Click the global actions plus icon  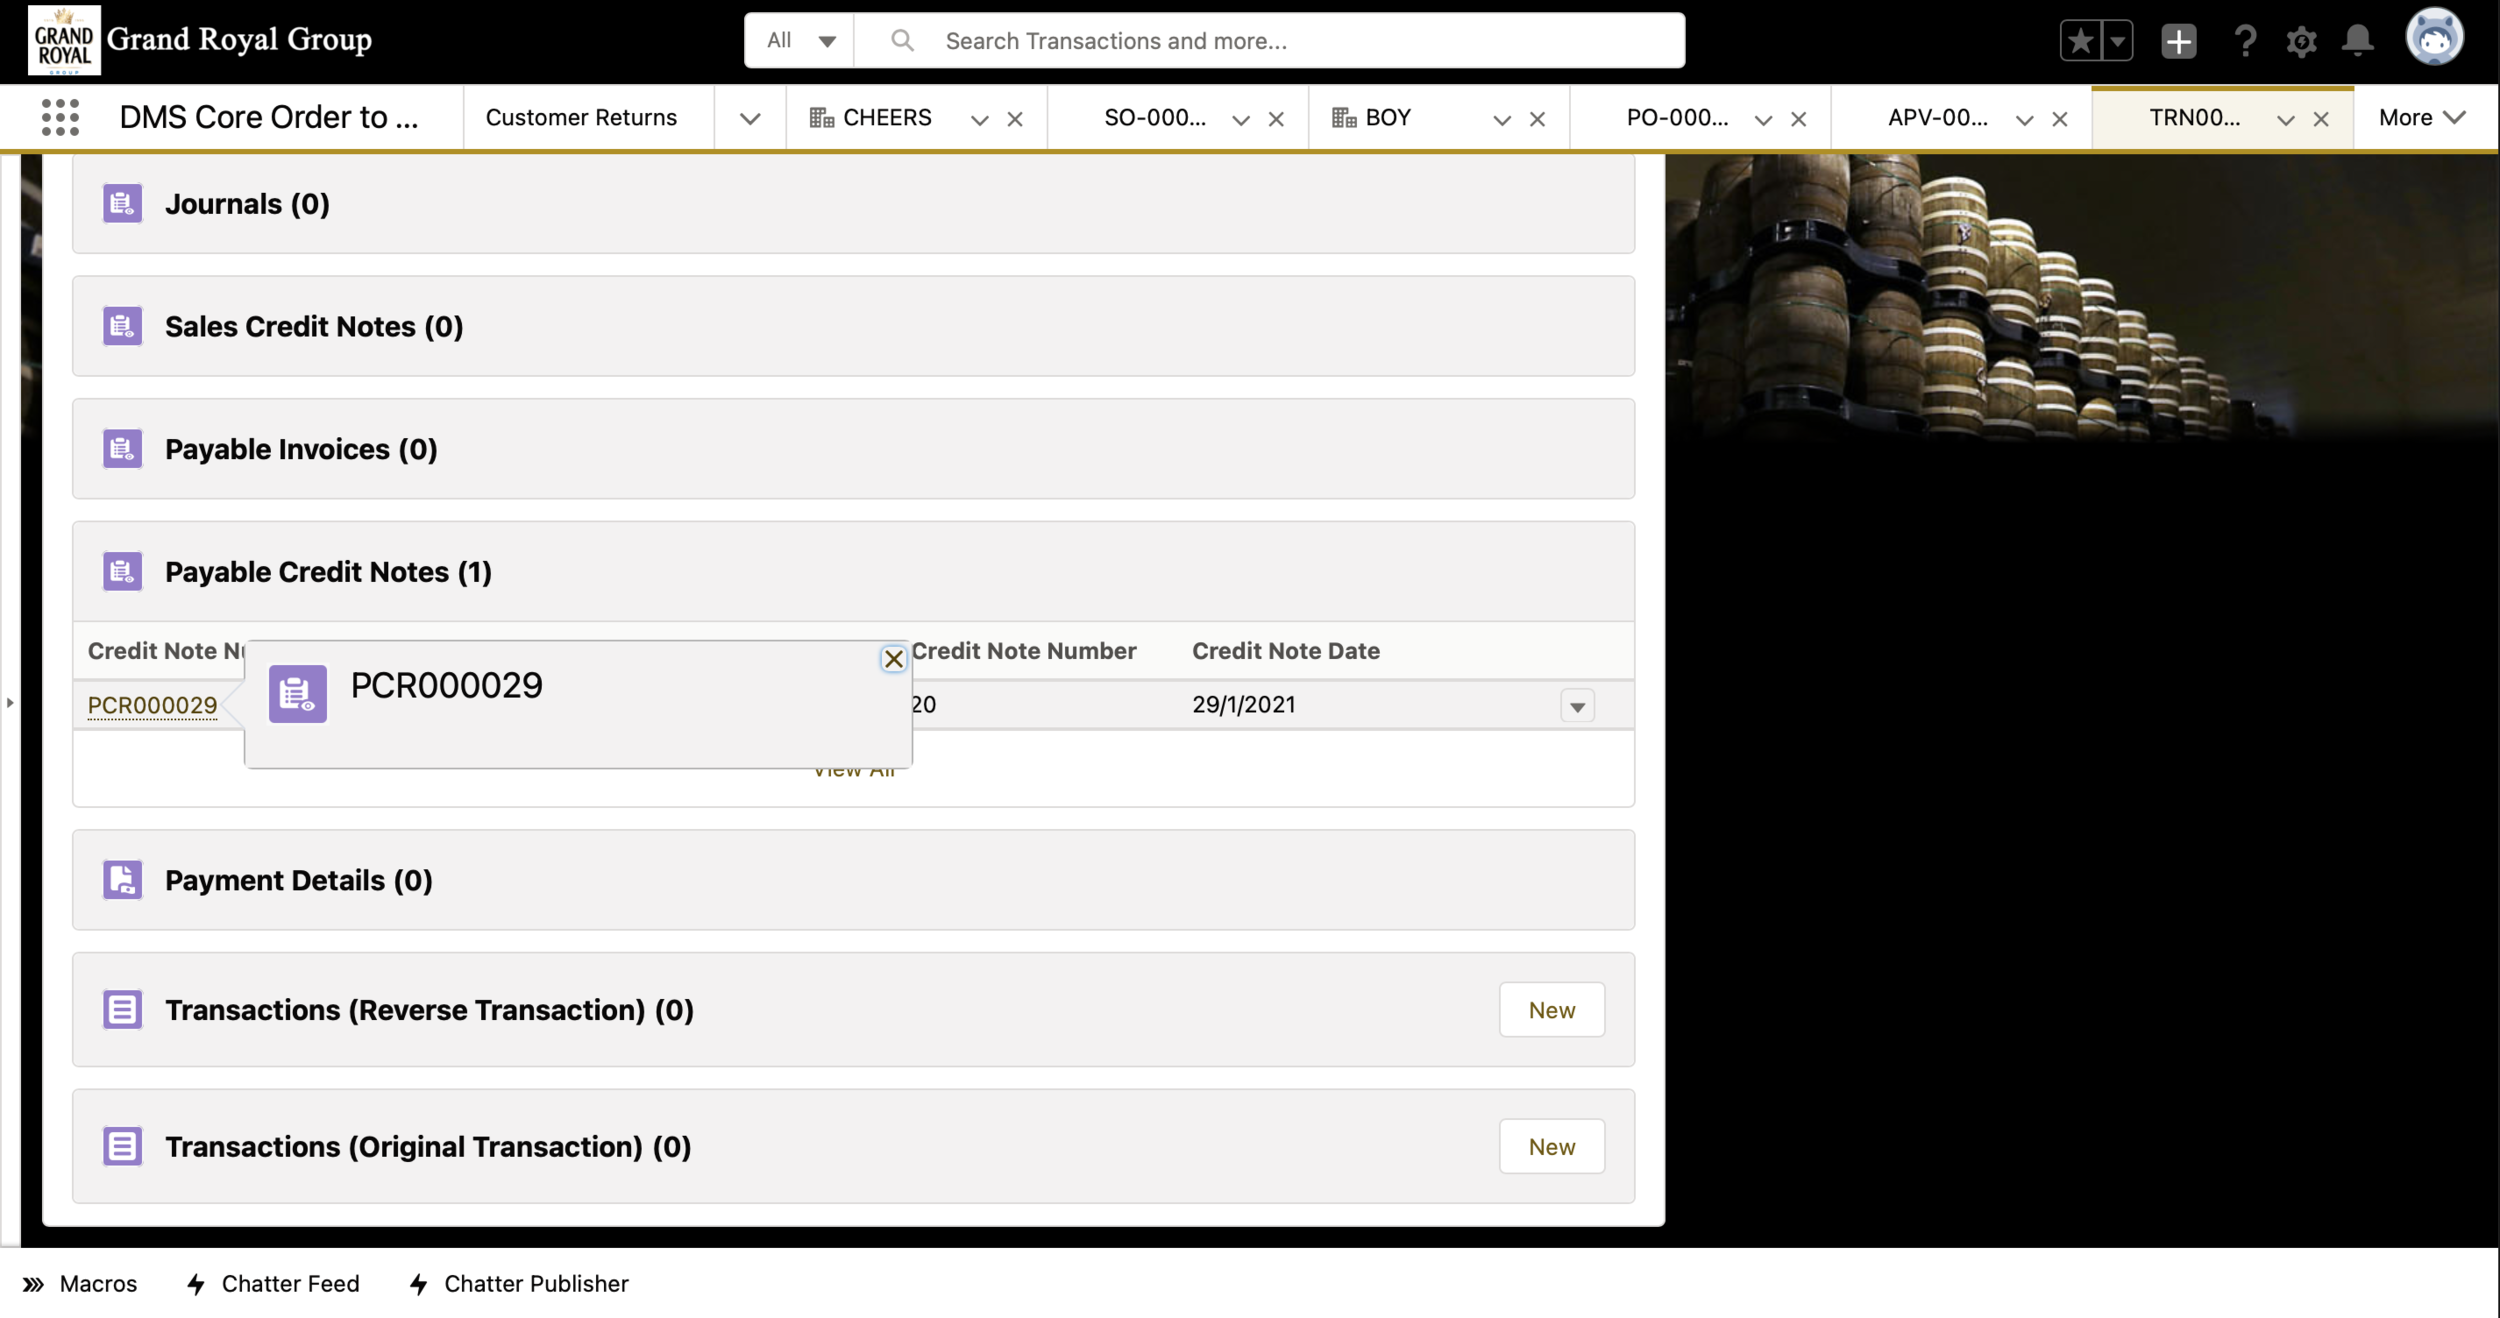(2178, 41)
